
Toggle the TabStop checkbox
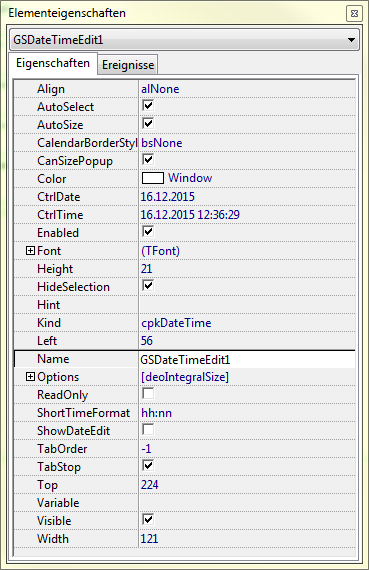pyautogui.click(x=148, y=465)
